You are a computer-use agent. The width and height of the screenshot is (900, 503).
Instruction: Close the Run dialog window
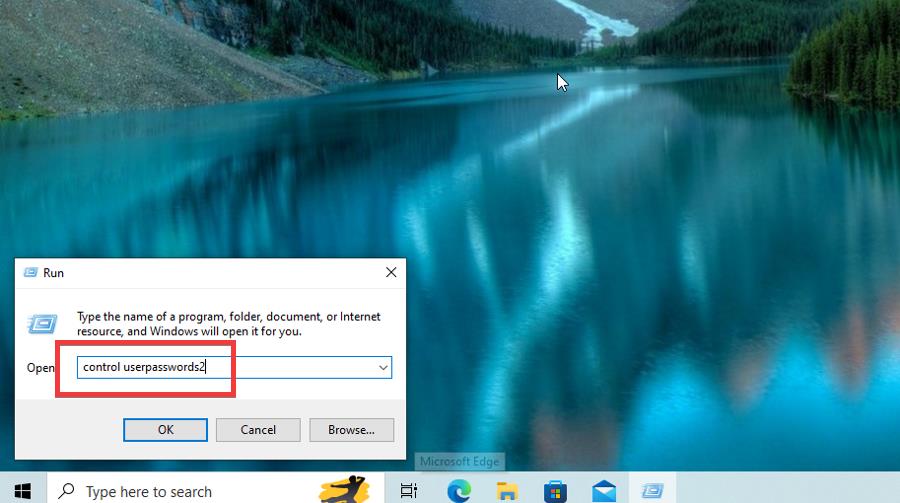(391, 272)
